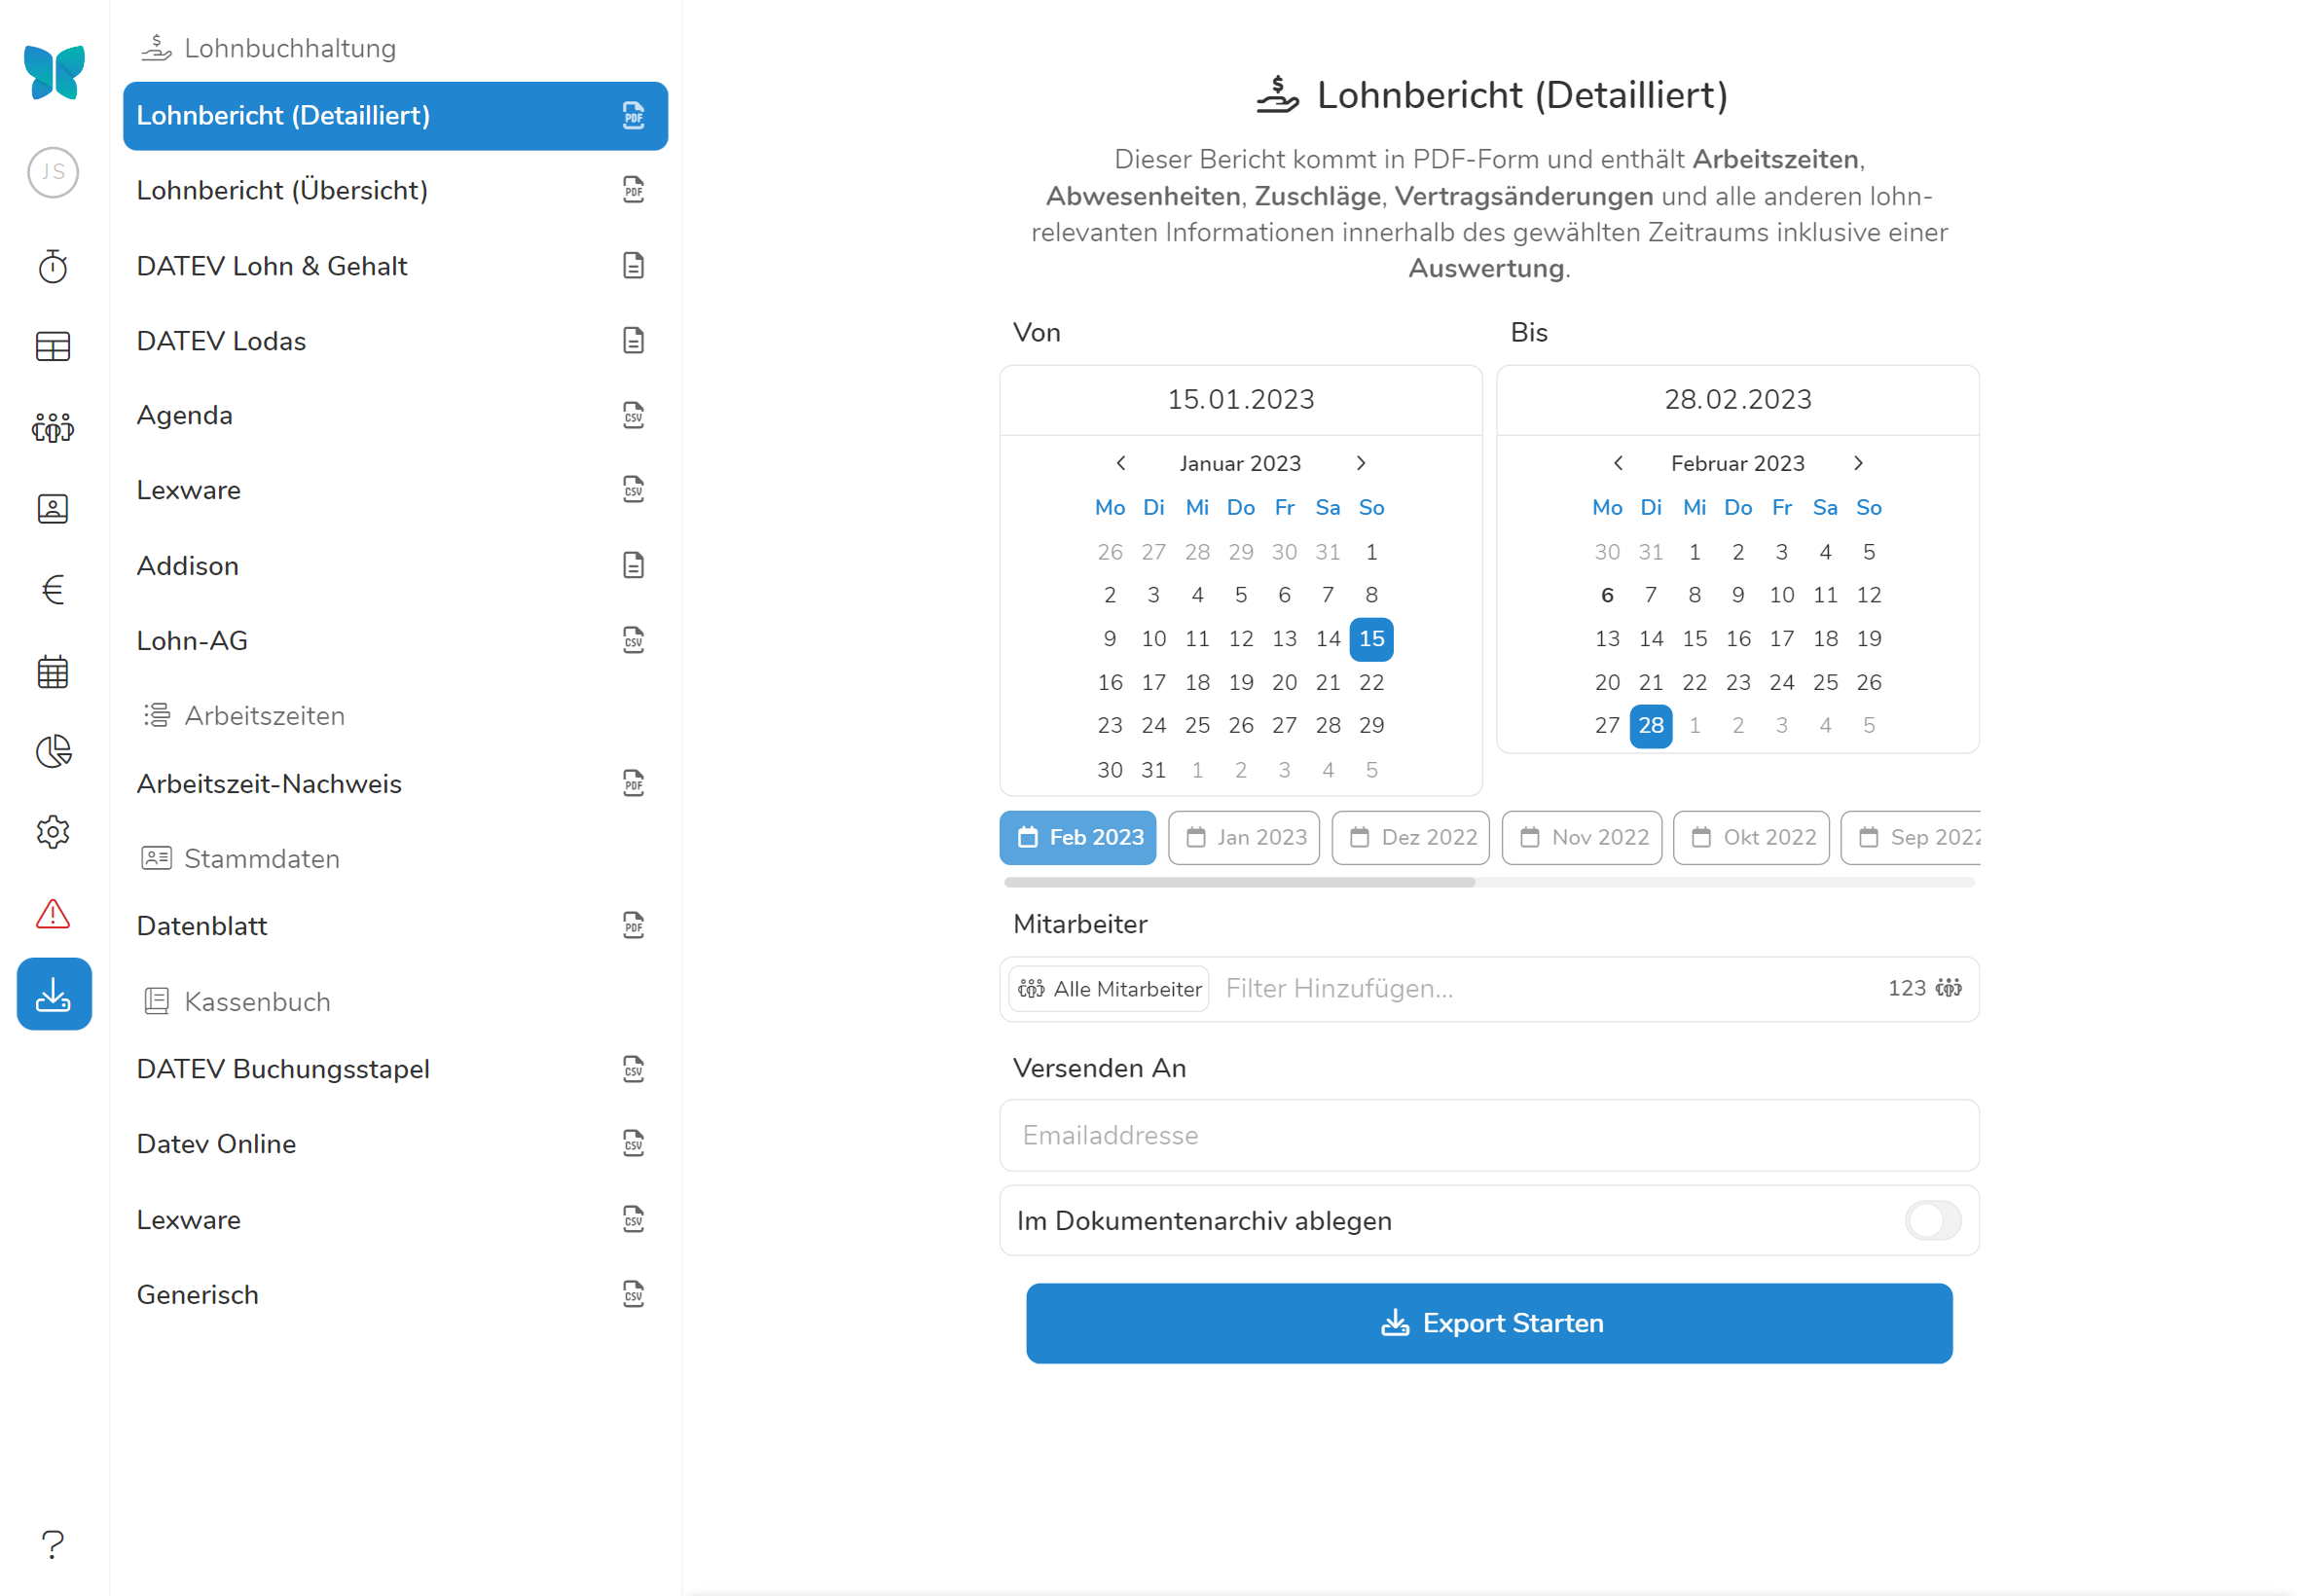Click CSV icon of Datev Online
The image size is (2297, 1596).
pyautogui.click(x=633, y=1143)
